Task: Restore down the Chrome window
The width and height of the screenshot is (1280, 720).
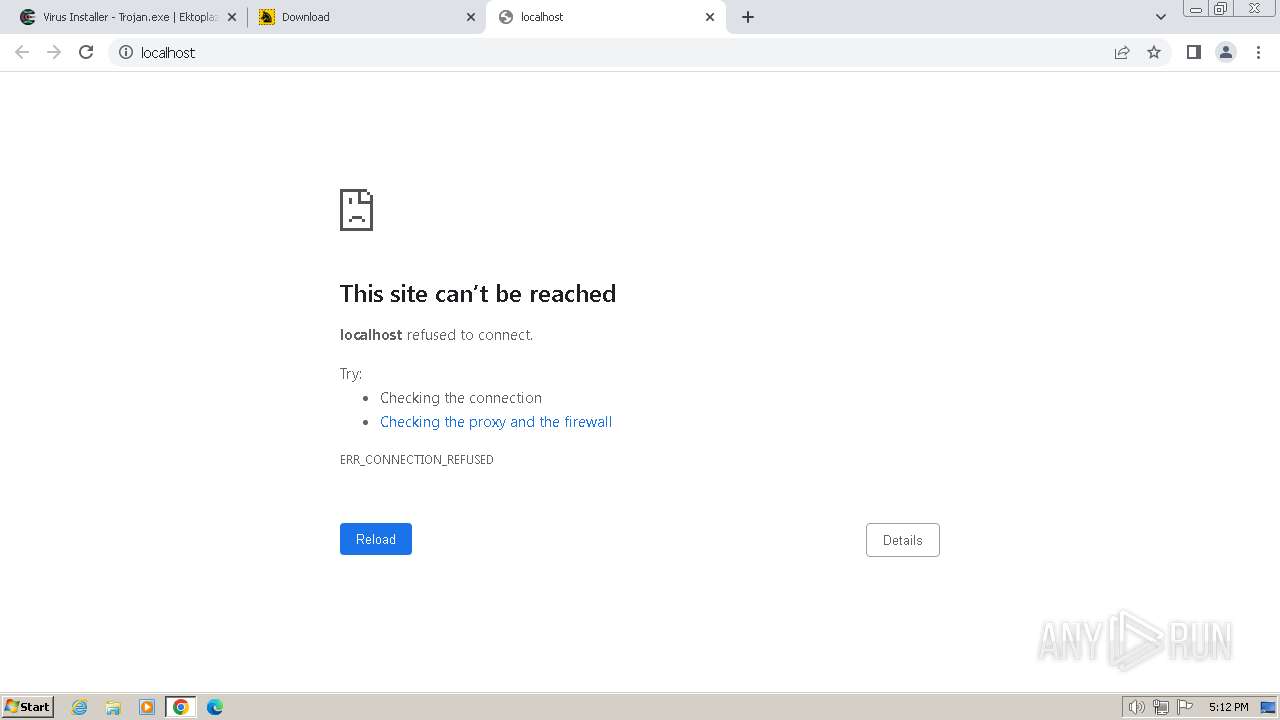Action: 1221,8
